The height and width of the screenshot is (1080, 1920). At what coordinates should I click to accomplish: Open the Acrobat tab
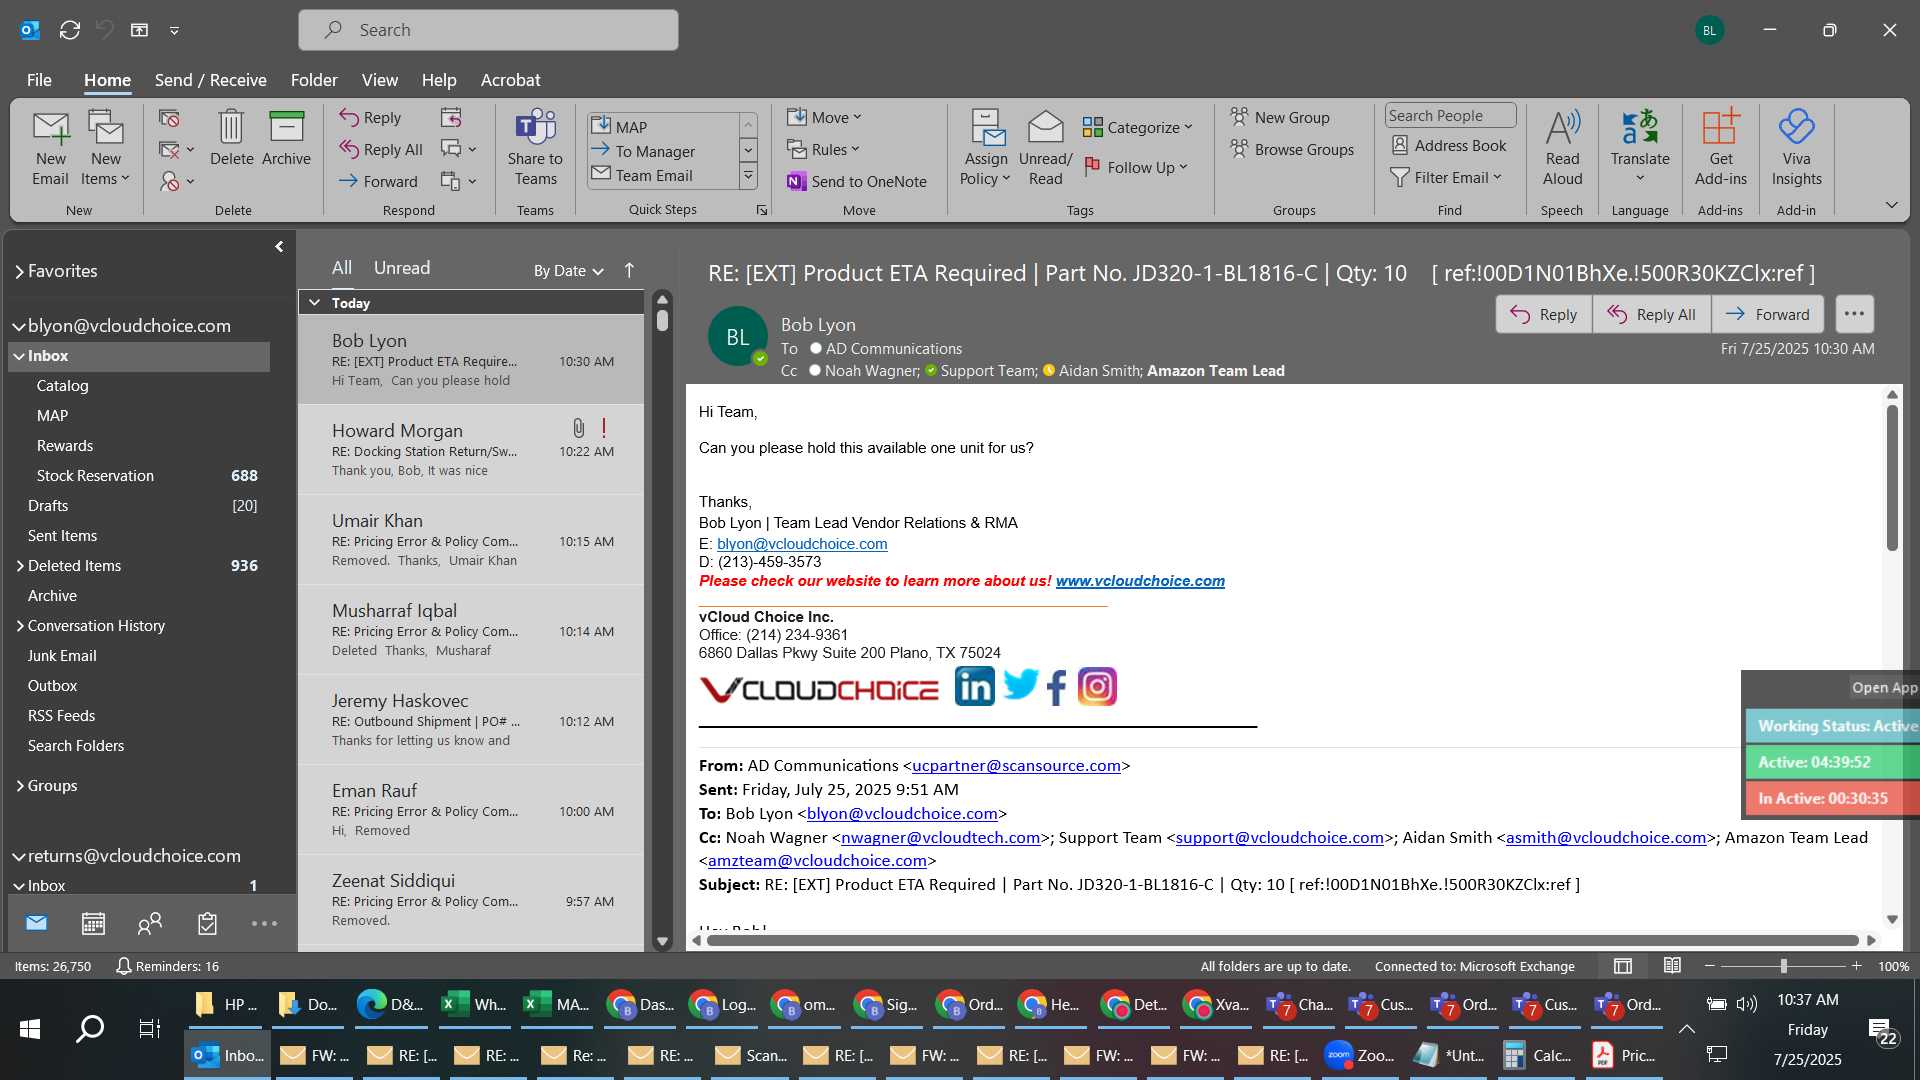tap(510, 80)
